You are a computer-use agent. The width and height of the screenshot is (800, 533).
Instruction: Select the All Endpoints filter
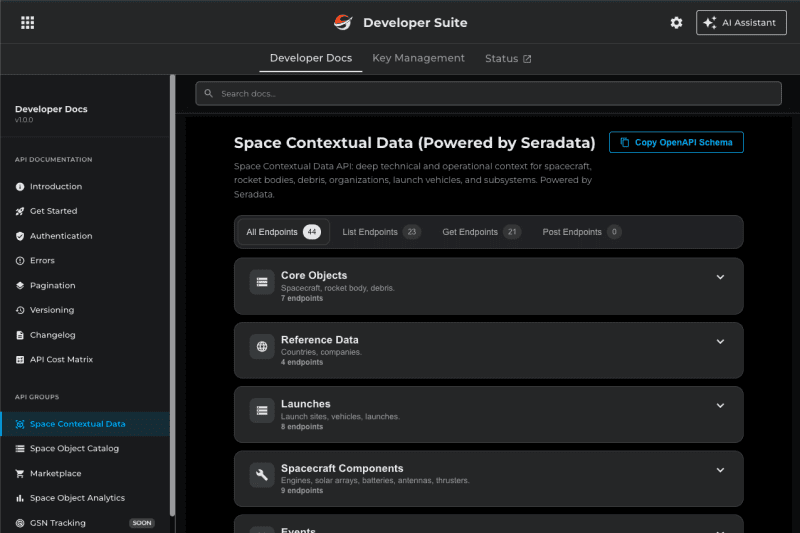tap(283, 232)
